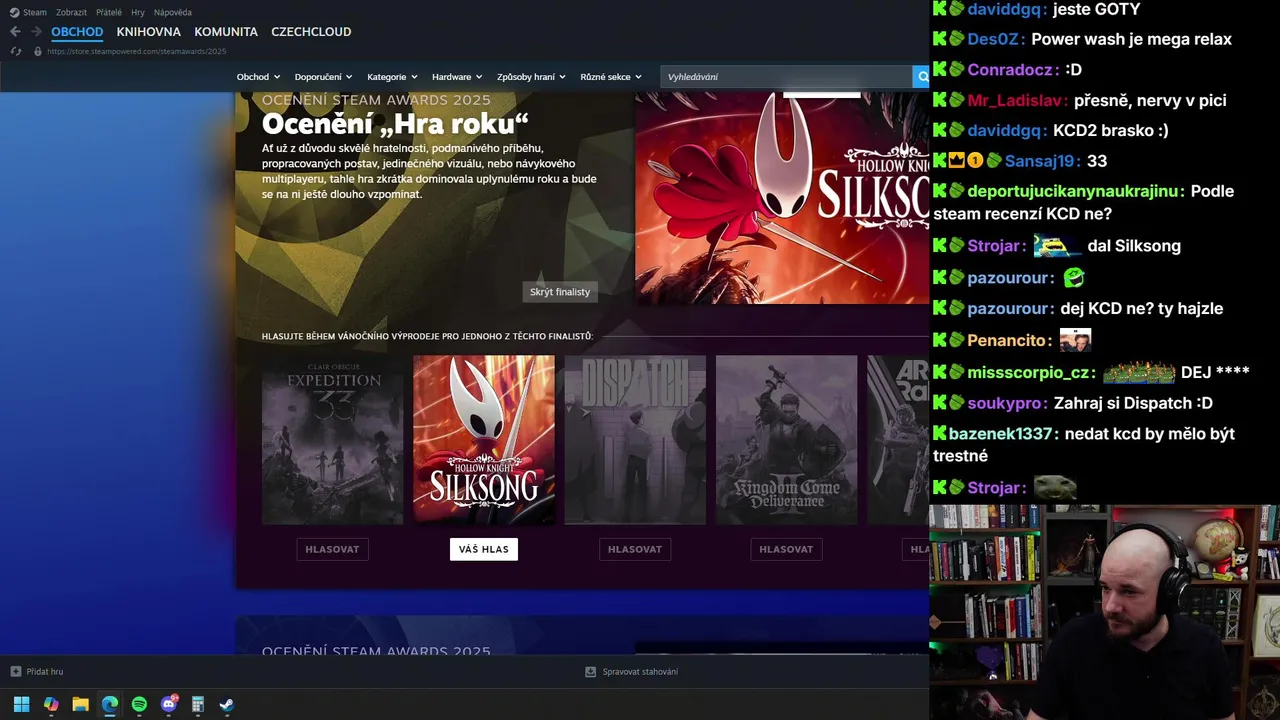
Task: Select the Dispatch game cover
Action: (635, 439)
